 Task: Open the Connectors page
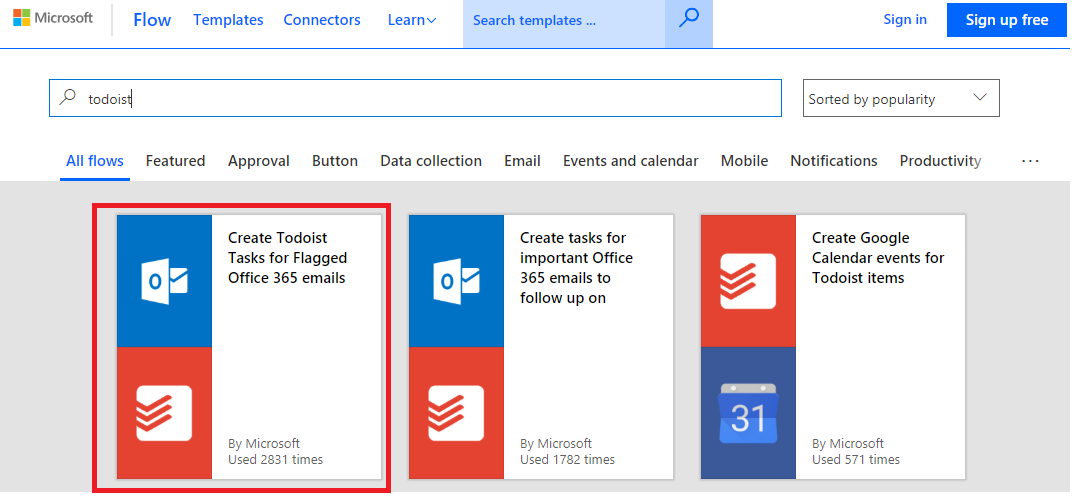coord(322,21)
